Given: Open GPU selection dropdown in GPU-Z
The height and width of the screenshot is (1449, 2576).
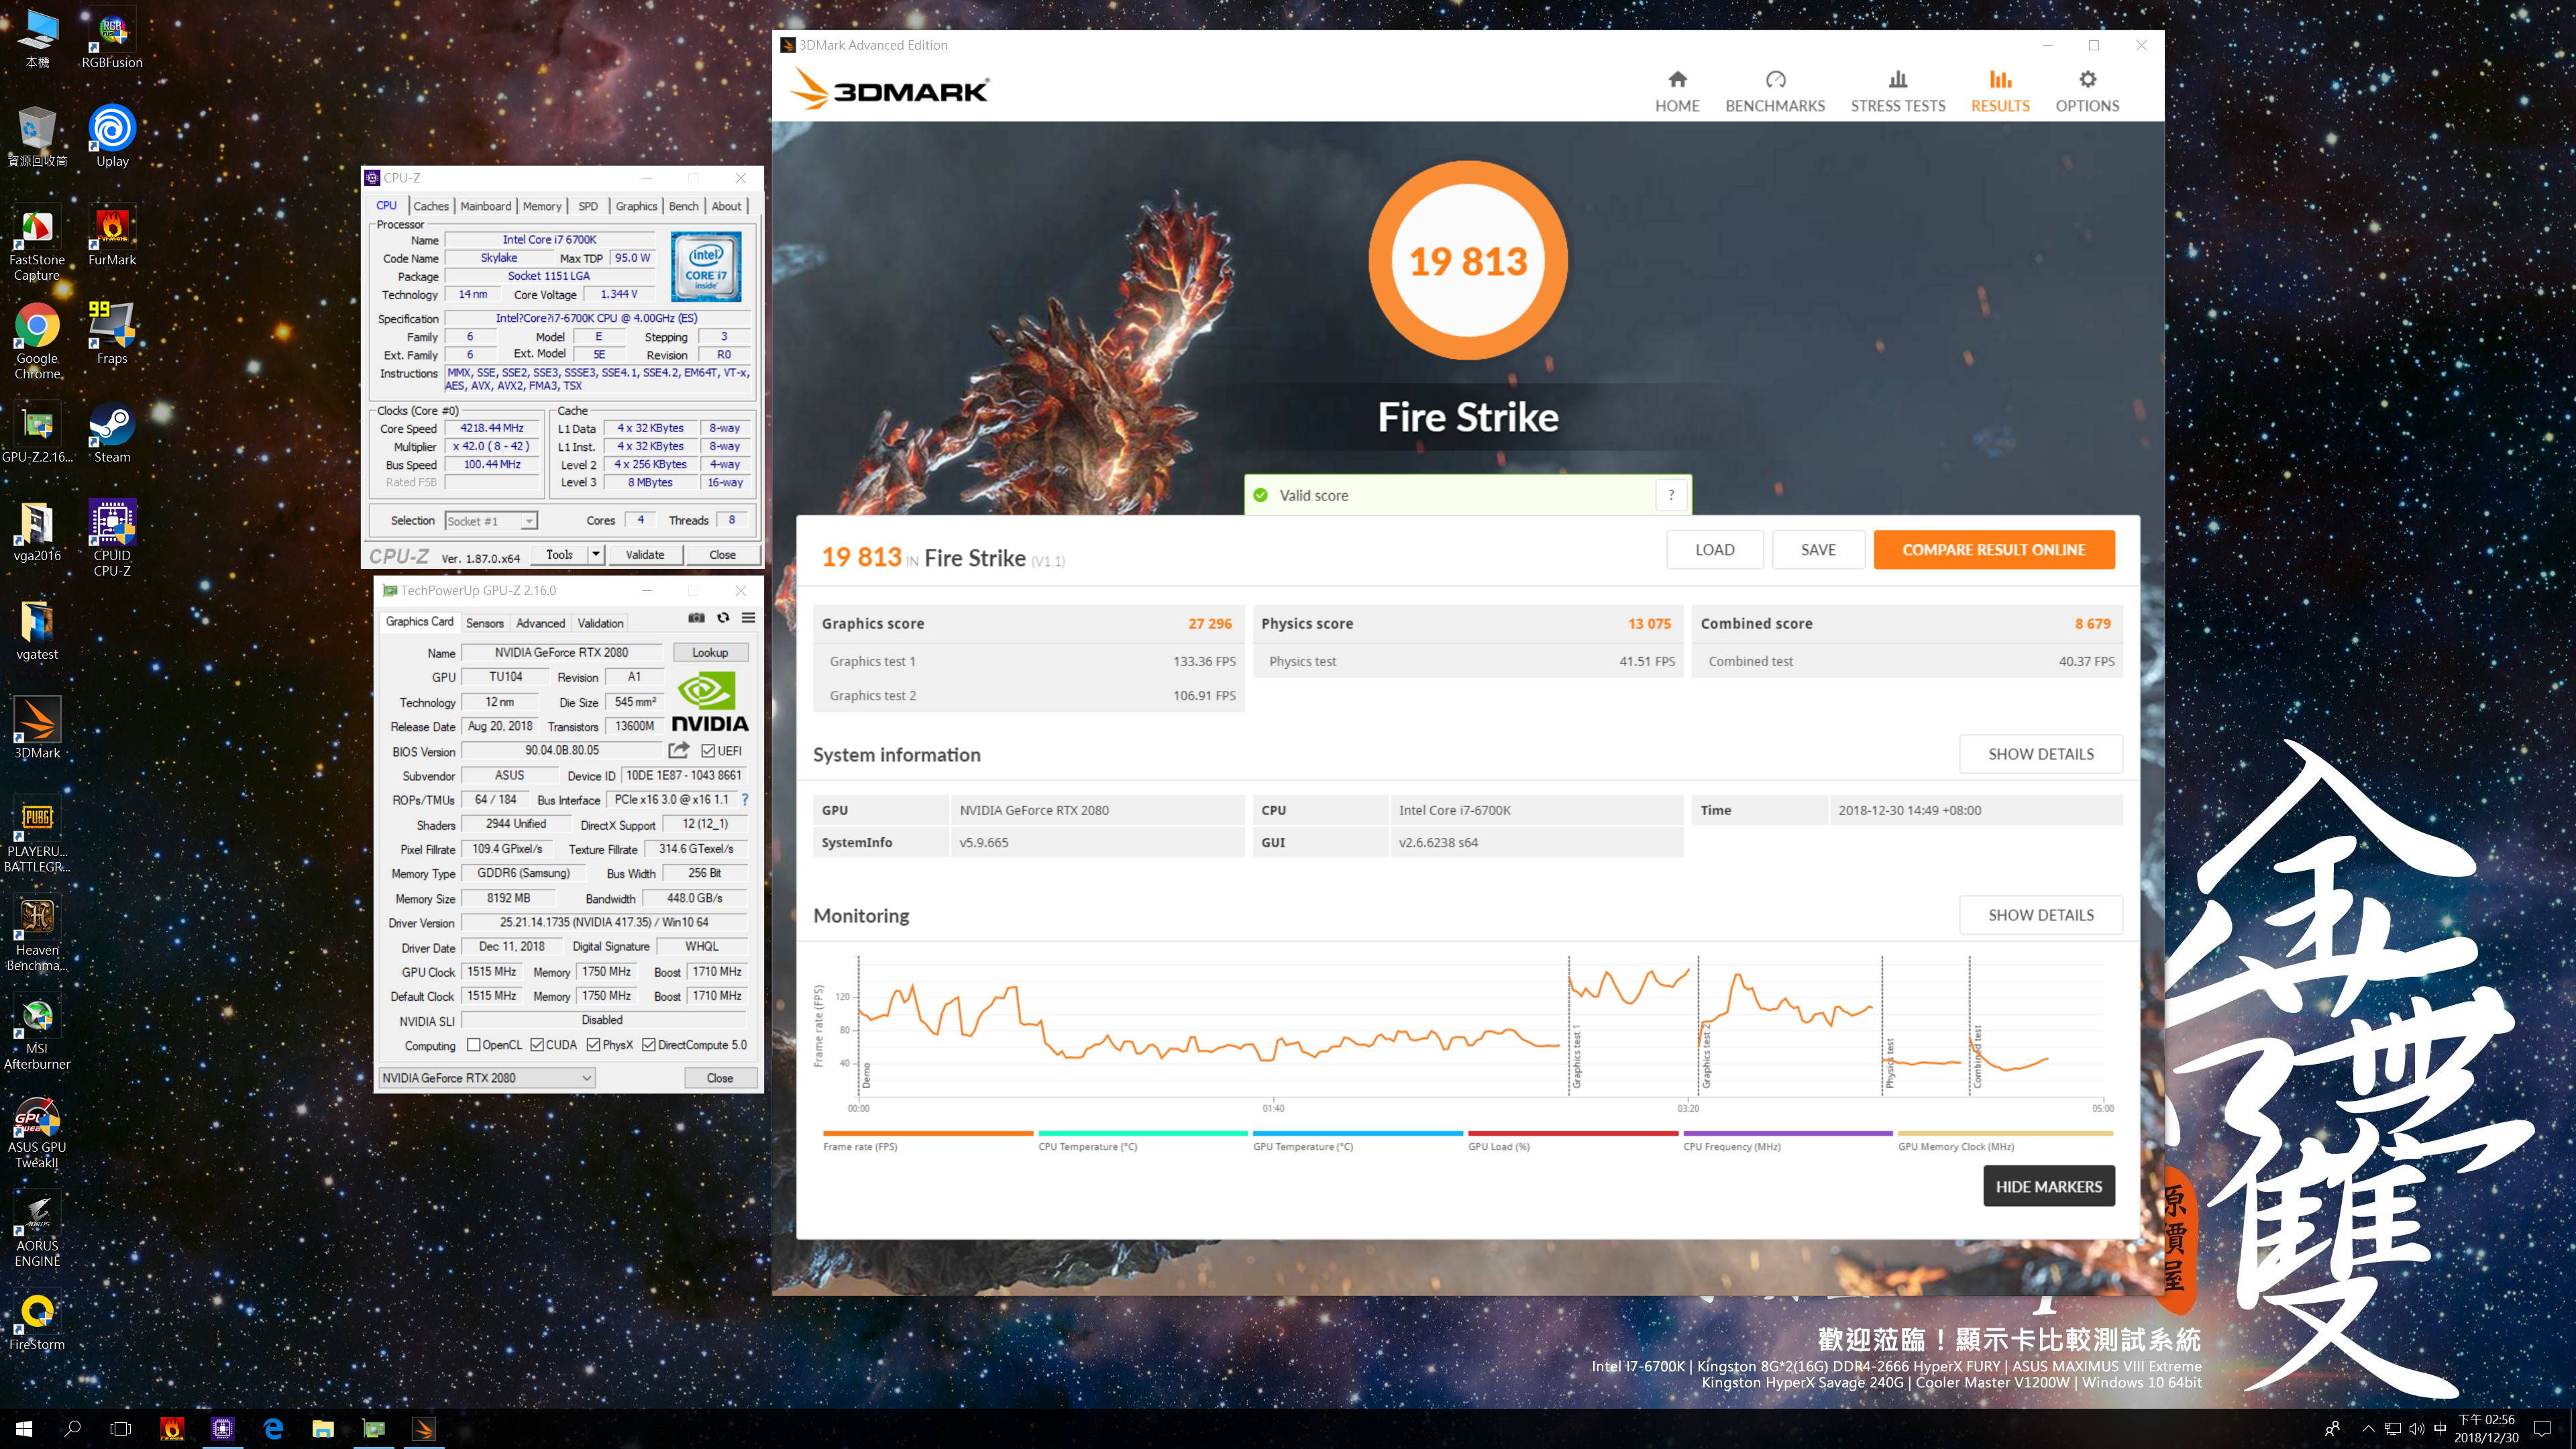Looking at the screenshot, I should pos(487,1078).
